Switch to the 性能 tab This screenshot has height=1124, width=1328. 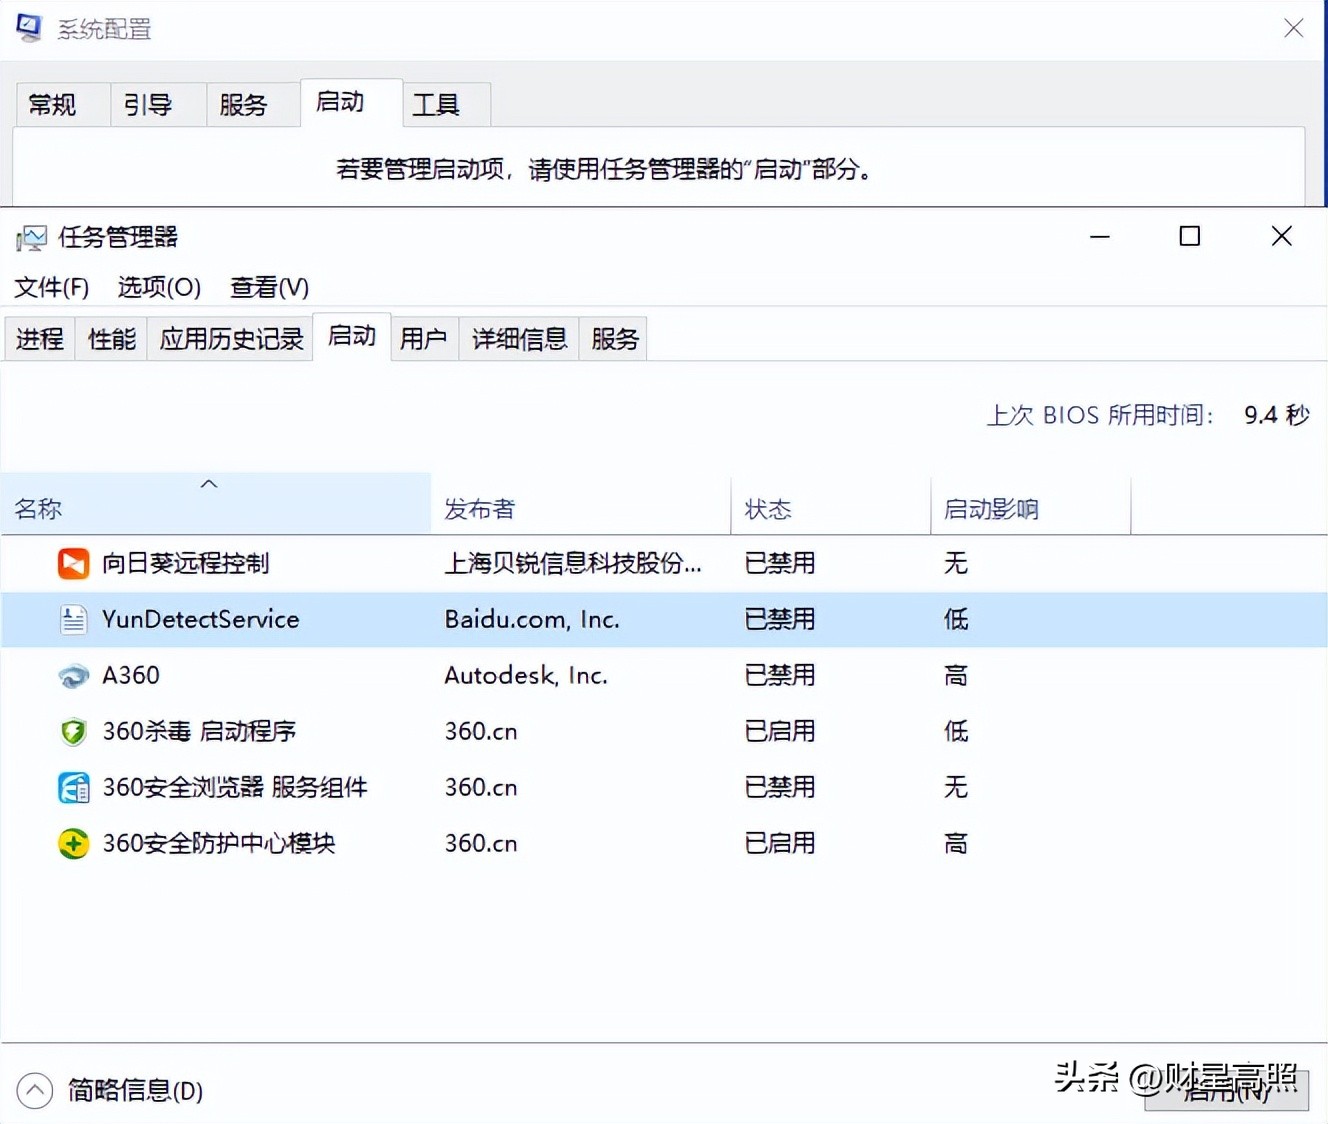112,339
